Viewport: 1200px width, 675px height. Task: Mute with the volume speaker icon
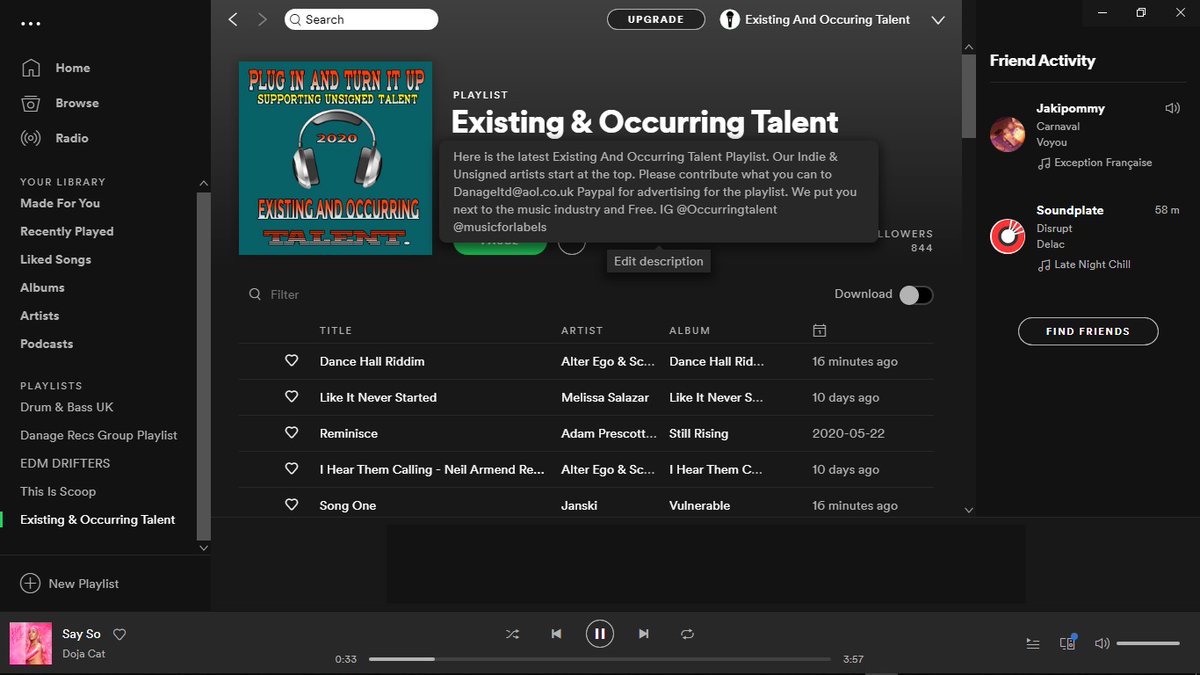click(1102, 644)
